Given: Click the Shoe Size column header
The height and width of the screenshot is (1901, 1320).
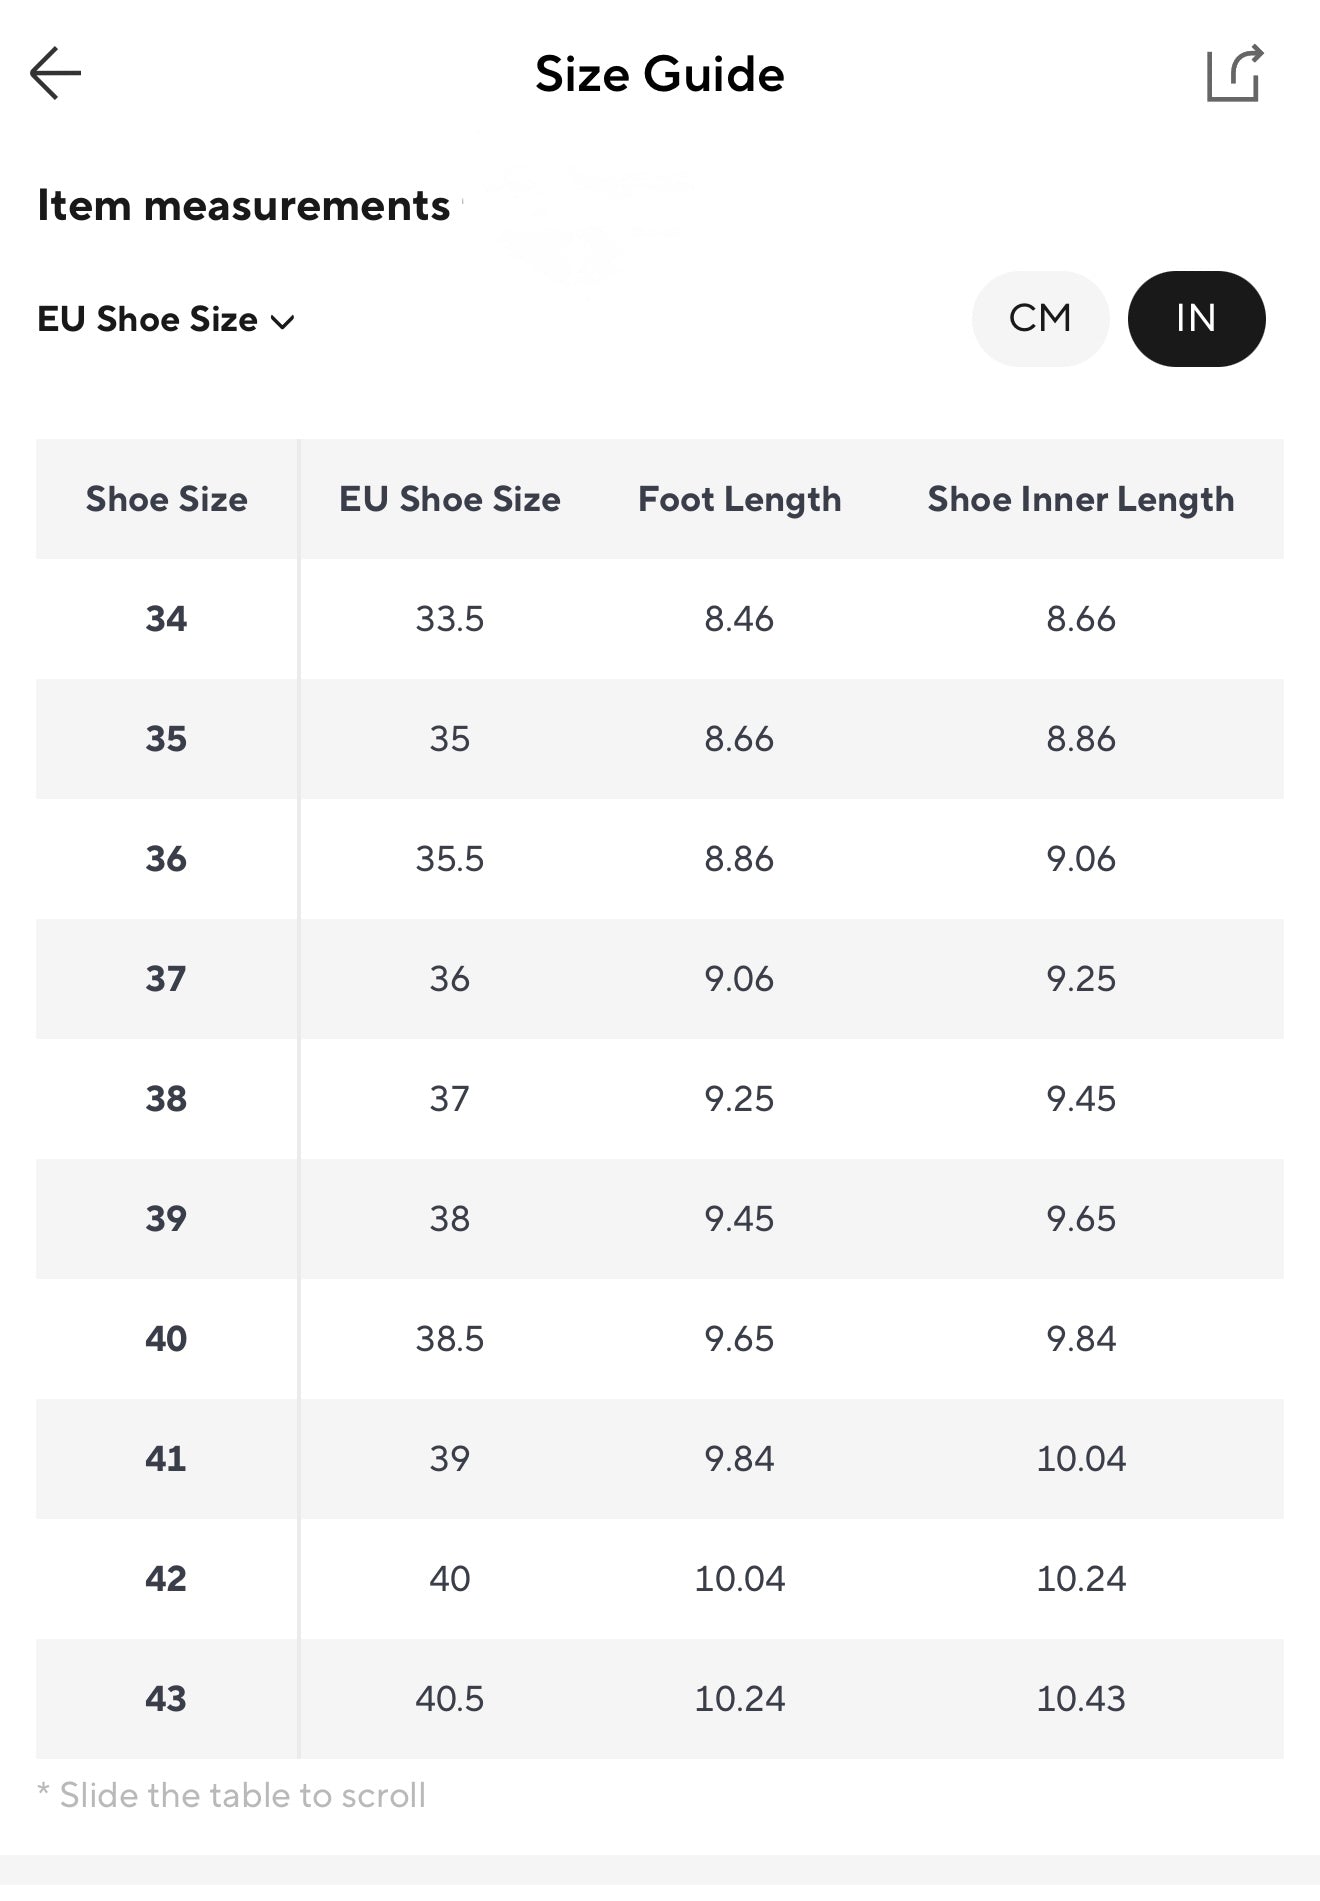Looking at the screenshot, I should point(166,499).
